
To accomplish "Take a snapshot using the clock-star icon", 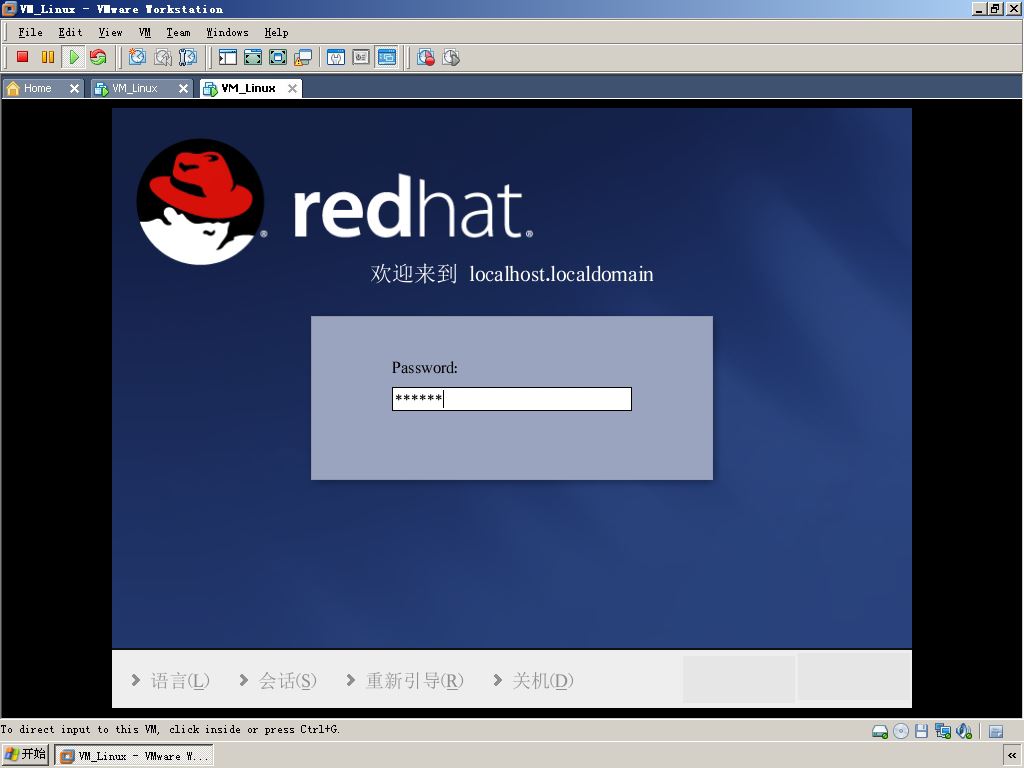I will pyautogui.click(x=136, y=57).
